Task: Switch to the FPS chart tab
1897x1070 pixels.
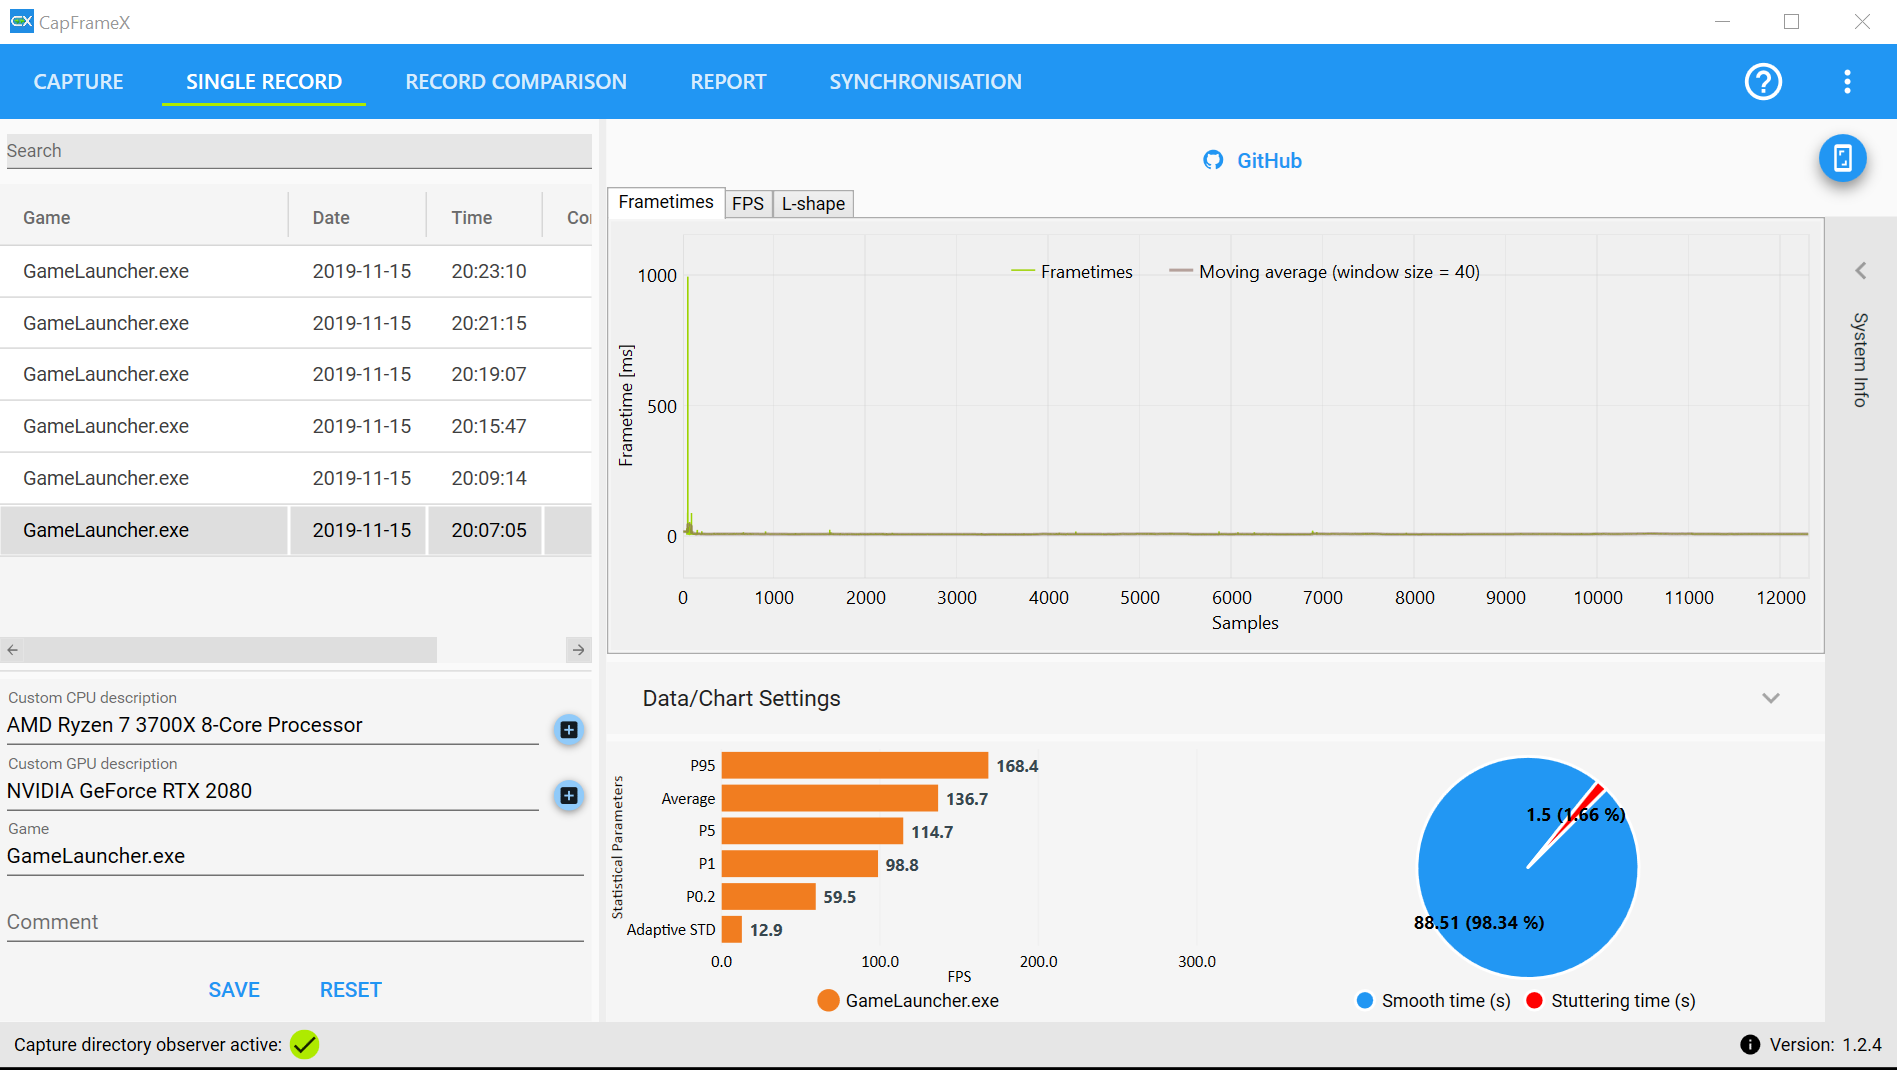Action: [x=748, y=204]
